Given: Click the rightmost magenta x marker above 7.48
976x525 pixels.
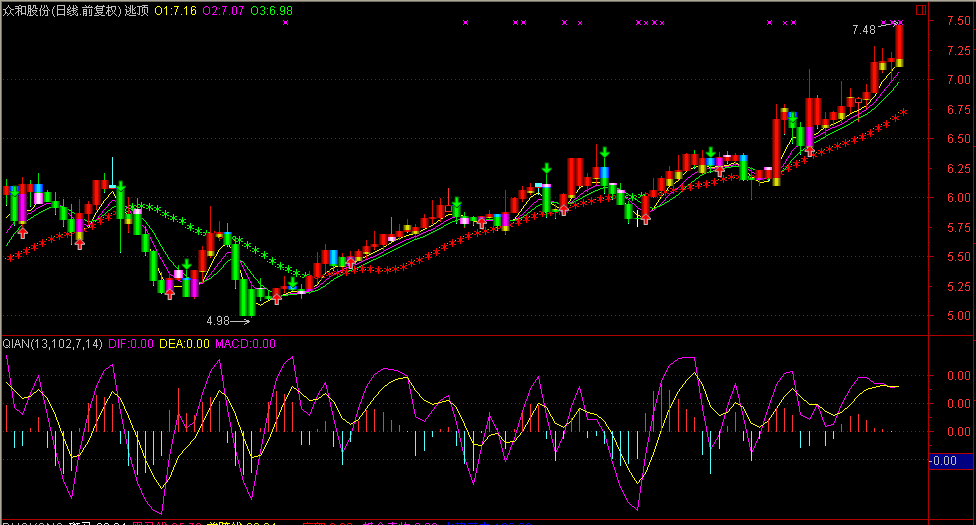Looking at the screenshot, I should point(900,22).
